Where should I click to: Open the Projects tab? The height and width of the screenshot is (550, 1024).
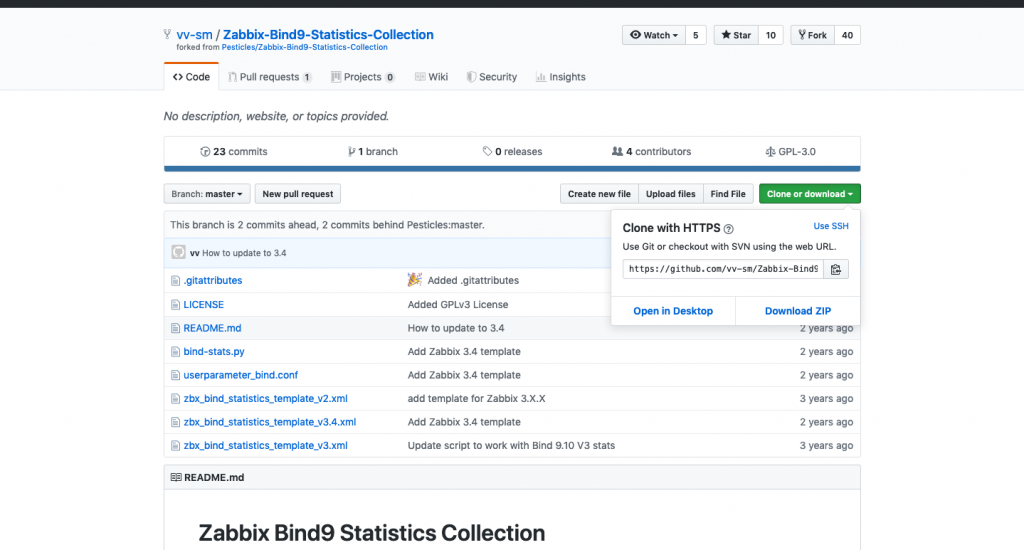(362, 77)
